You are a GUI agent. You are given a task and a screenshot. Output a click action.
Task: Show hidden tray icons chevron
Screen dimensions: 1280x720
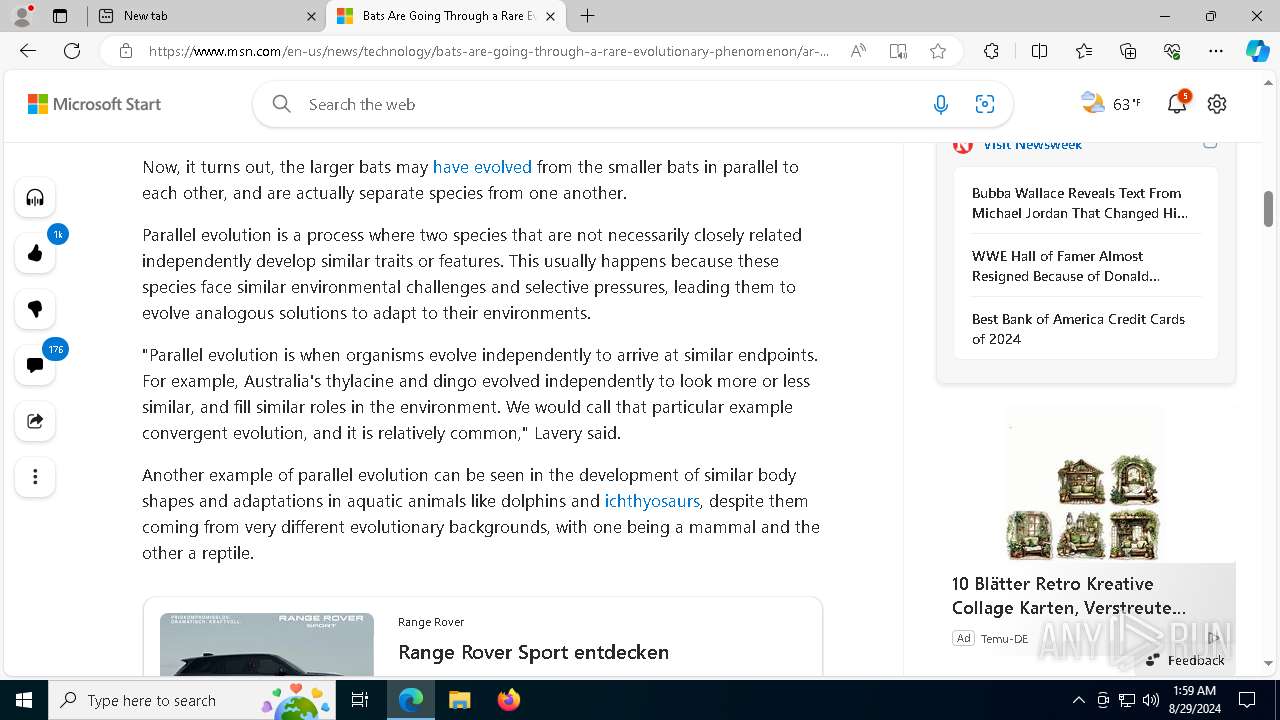click(1078, 700)
